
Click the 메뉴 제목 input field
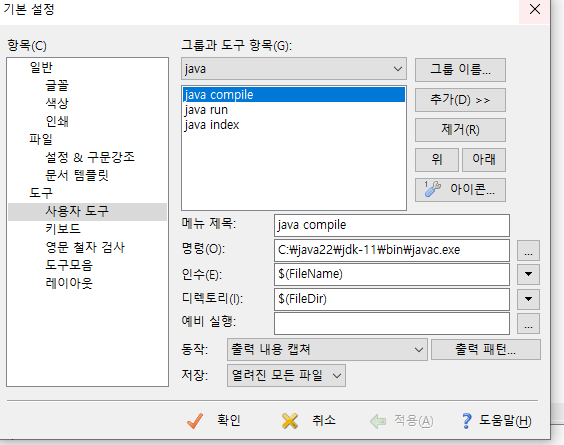tap(392, 226)
